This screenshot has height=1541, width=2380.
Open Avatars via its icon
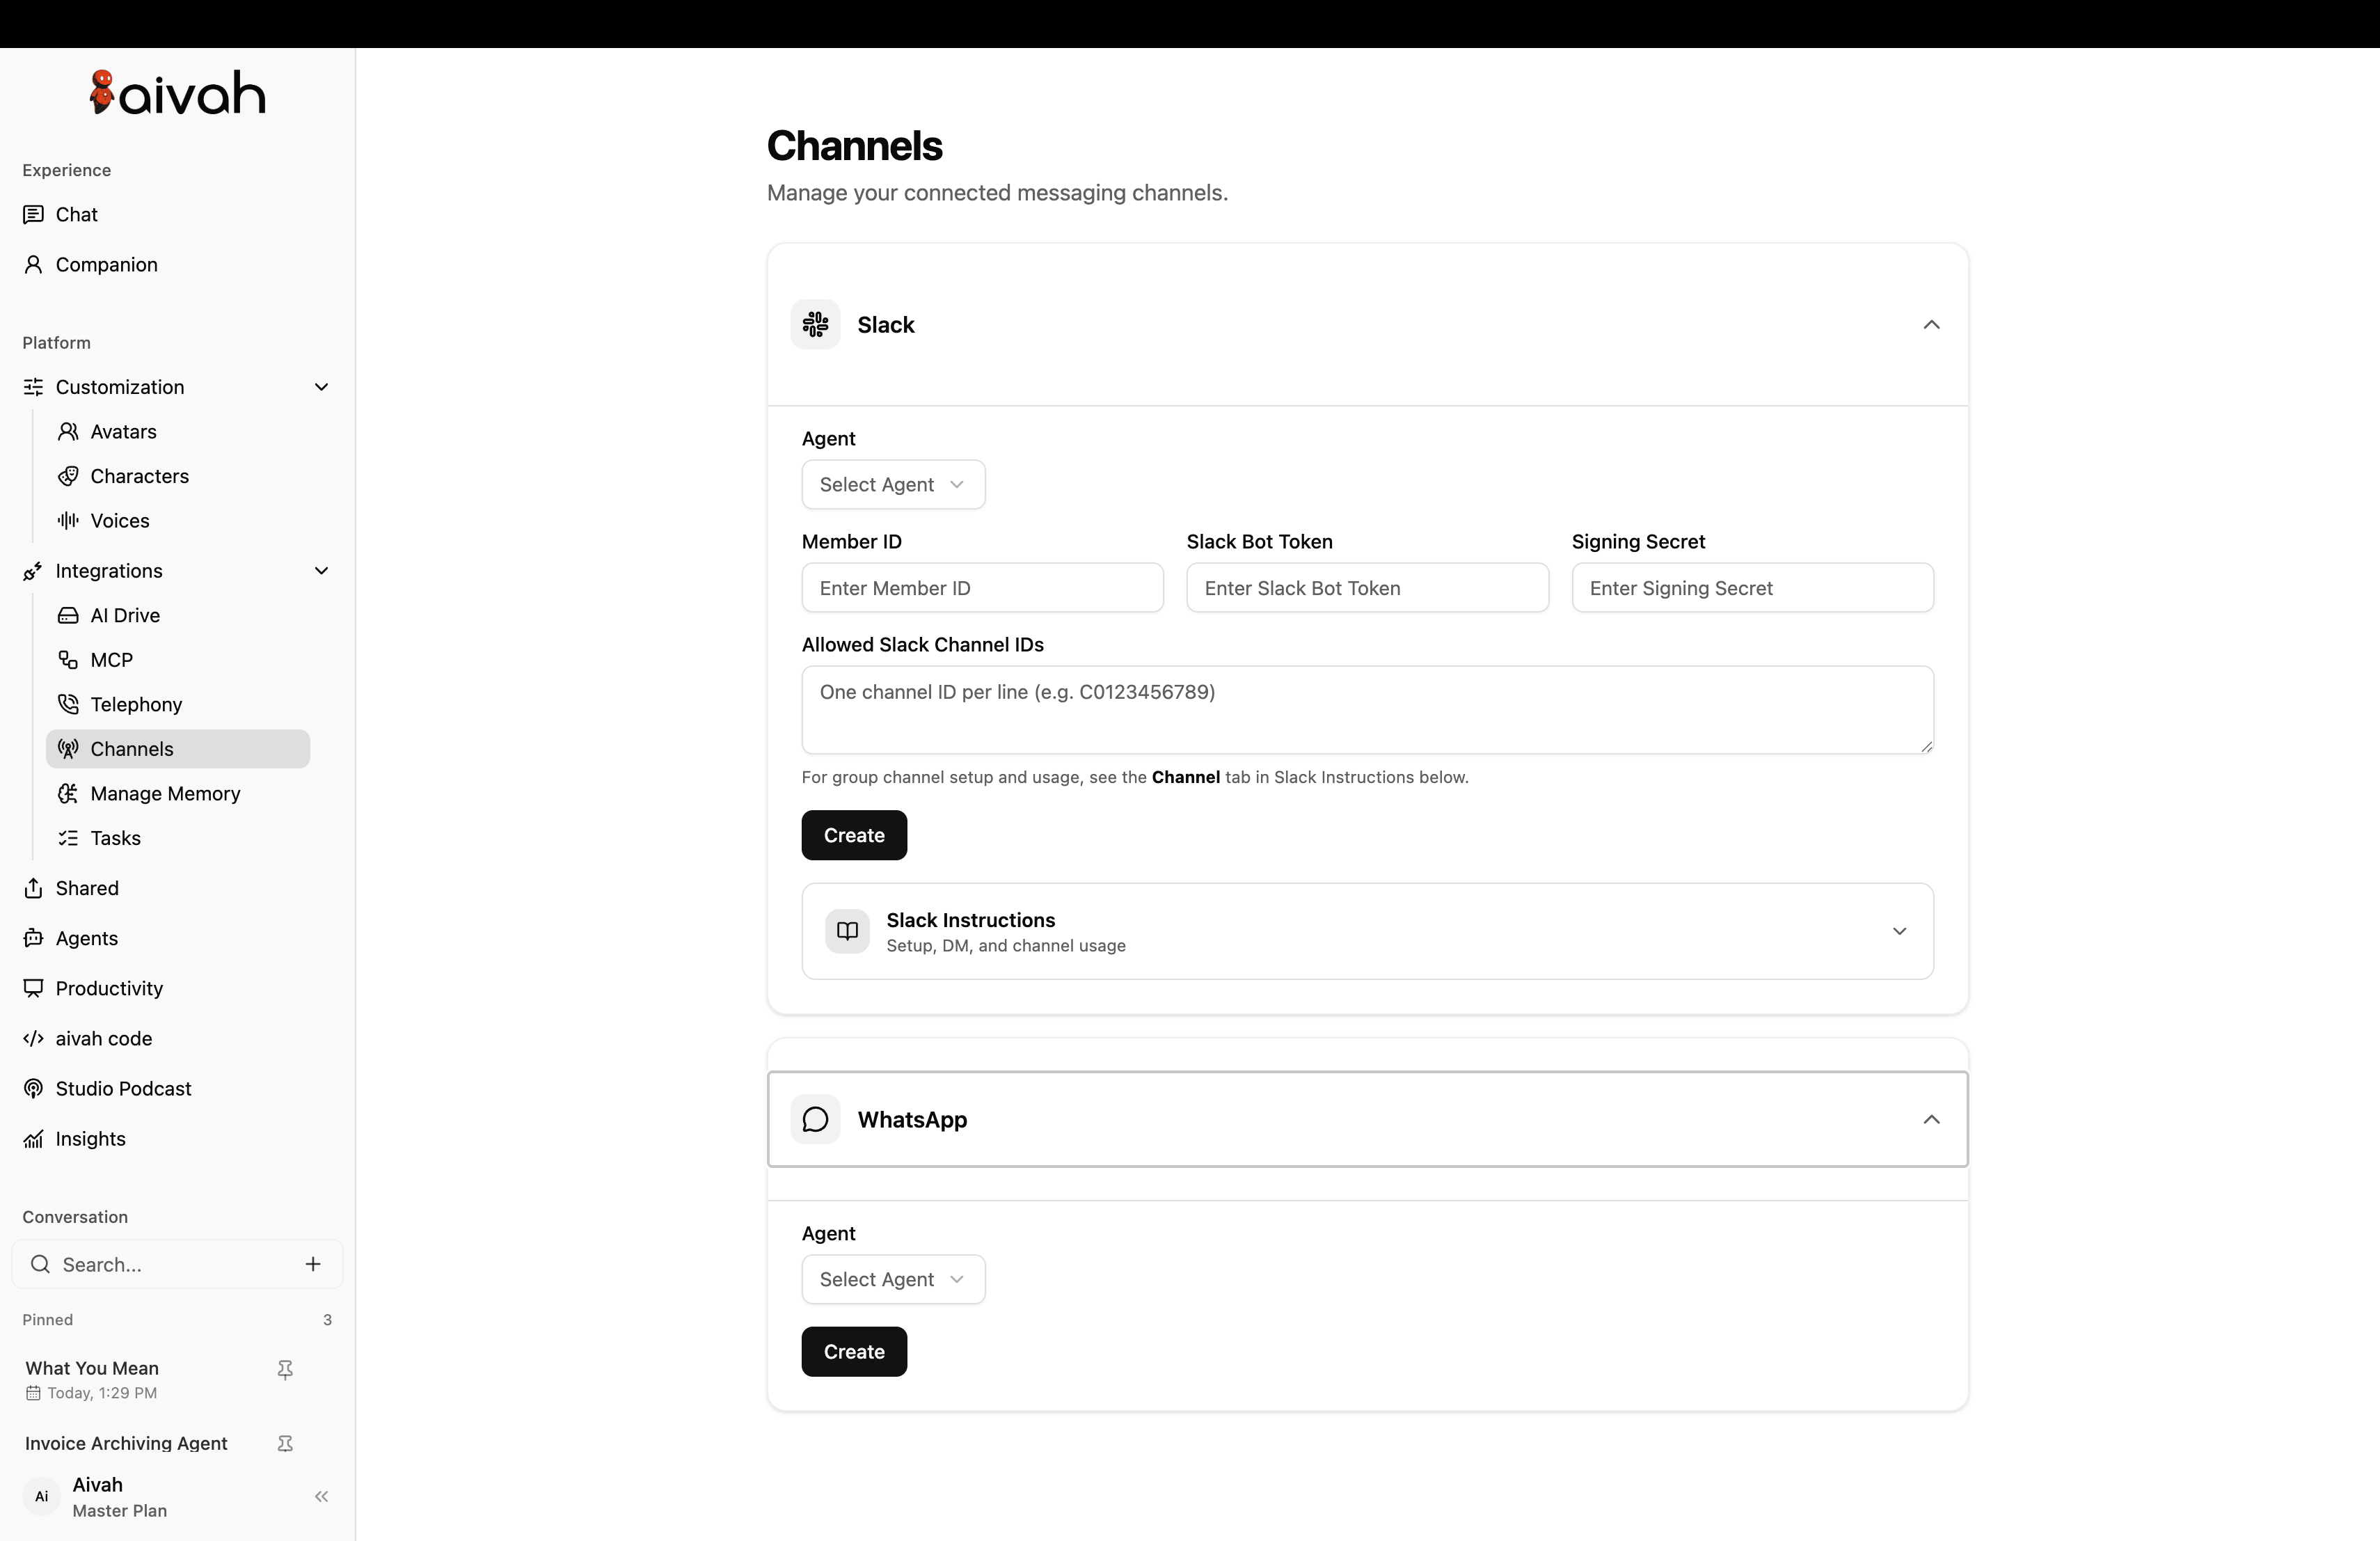coord(68,431)
